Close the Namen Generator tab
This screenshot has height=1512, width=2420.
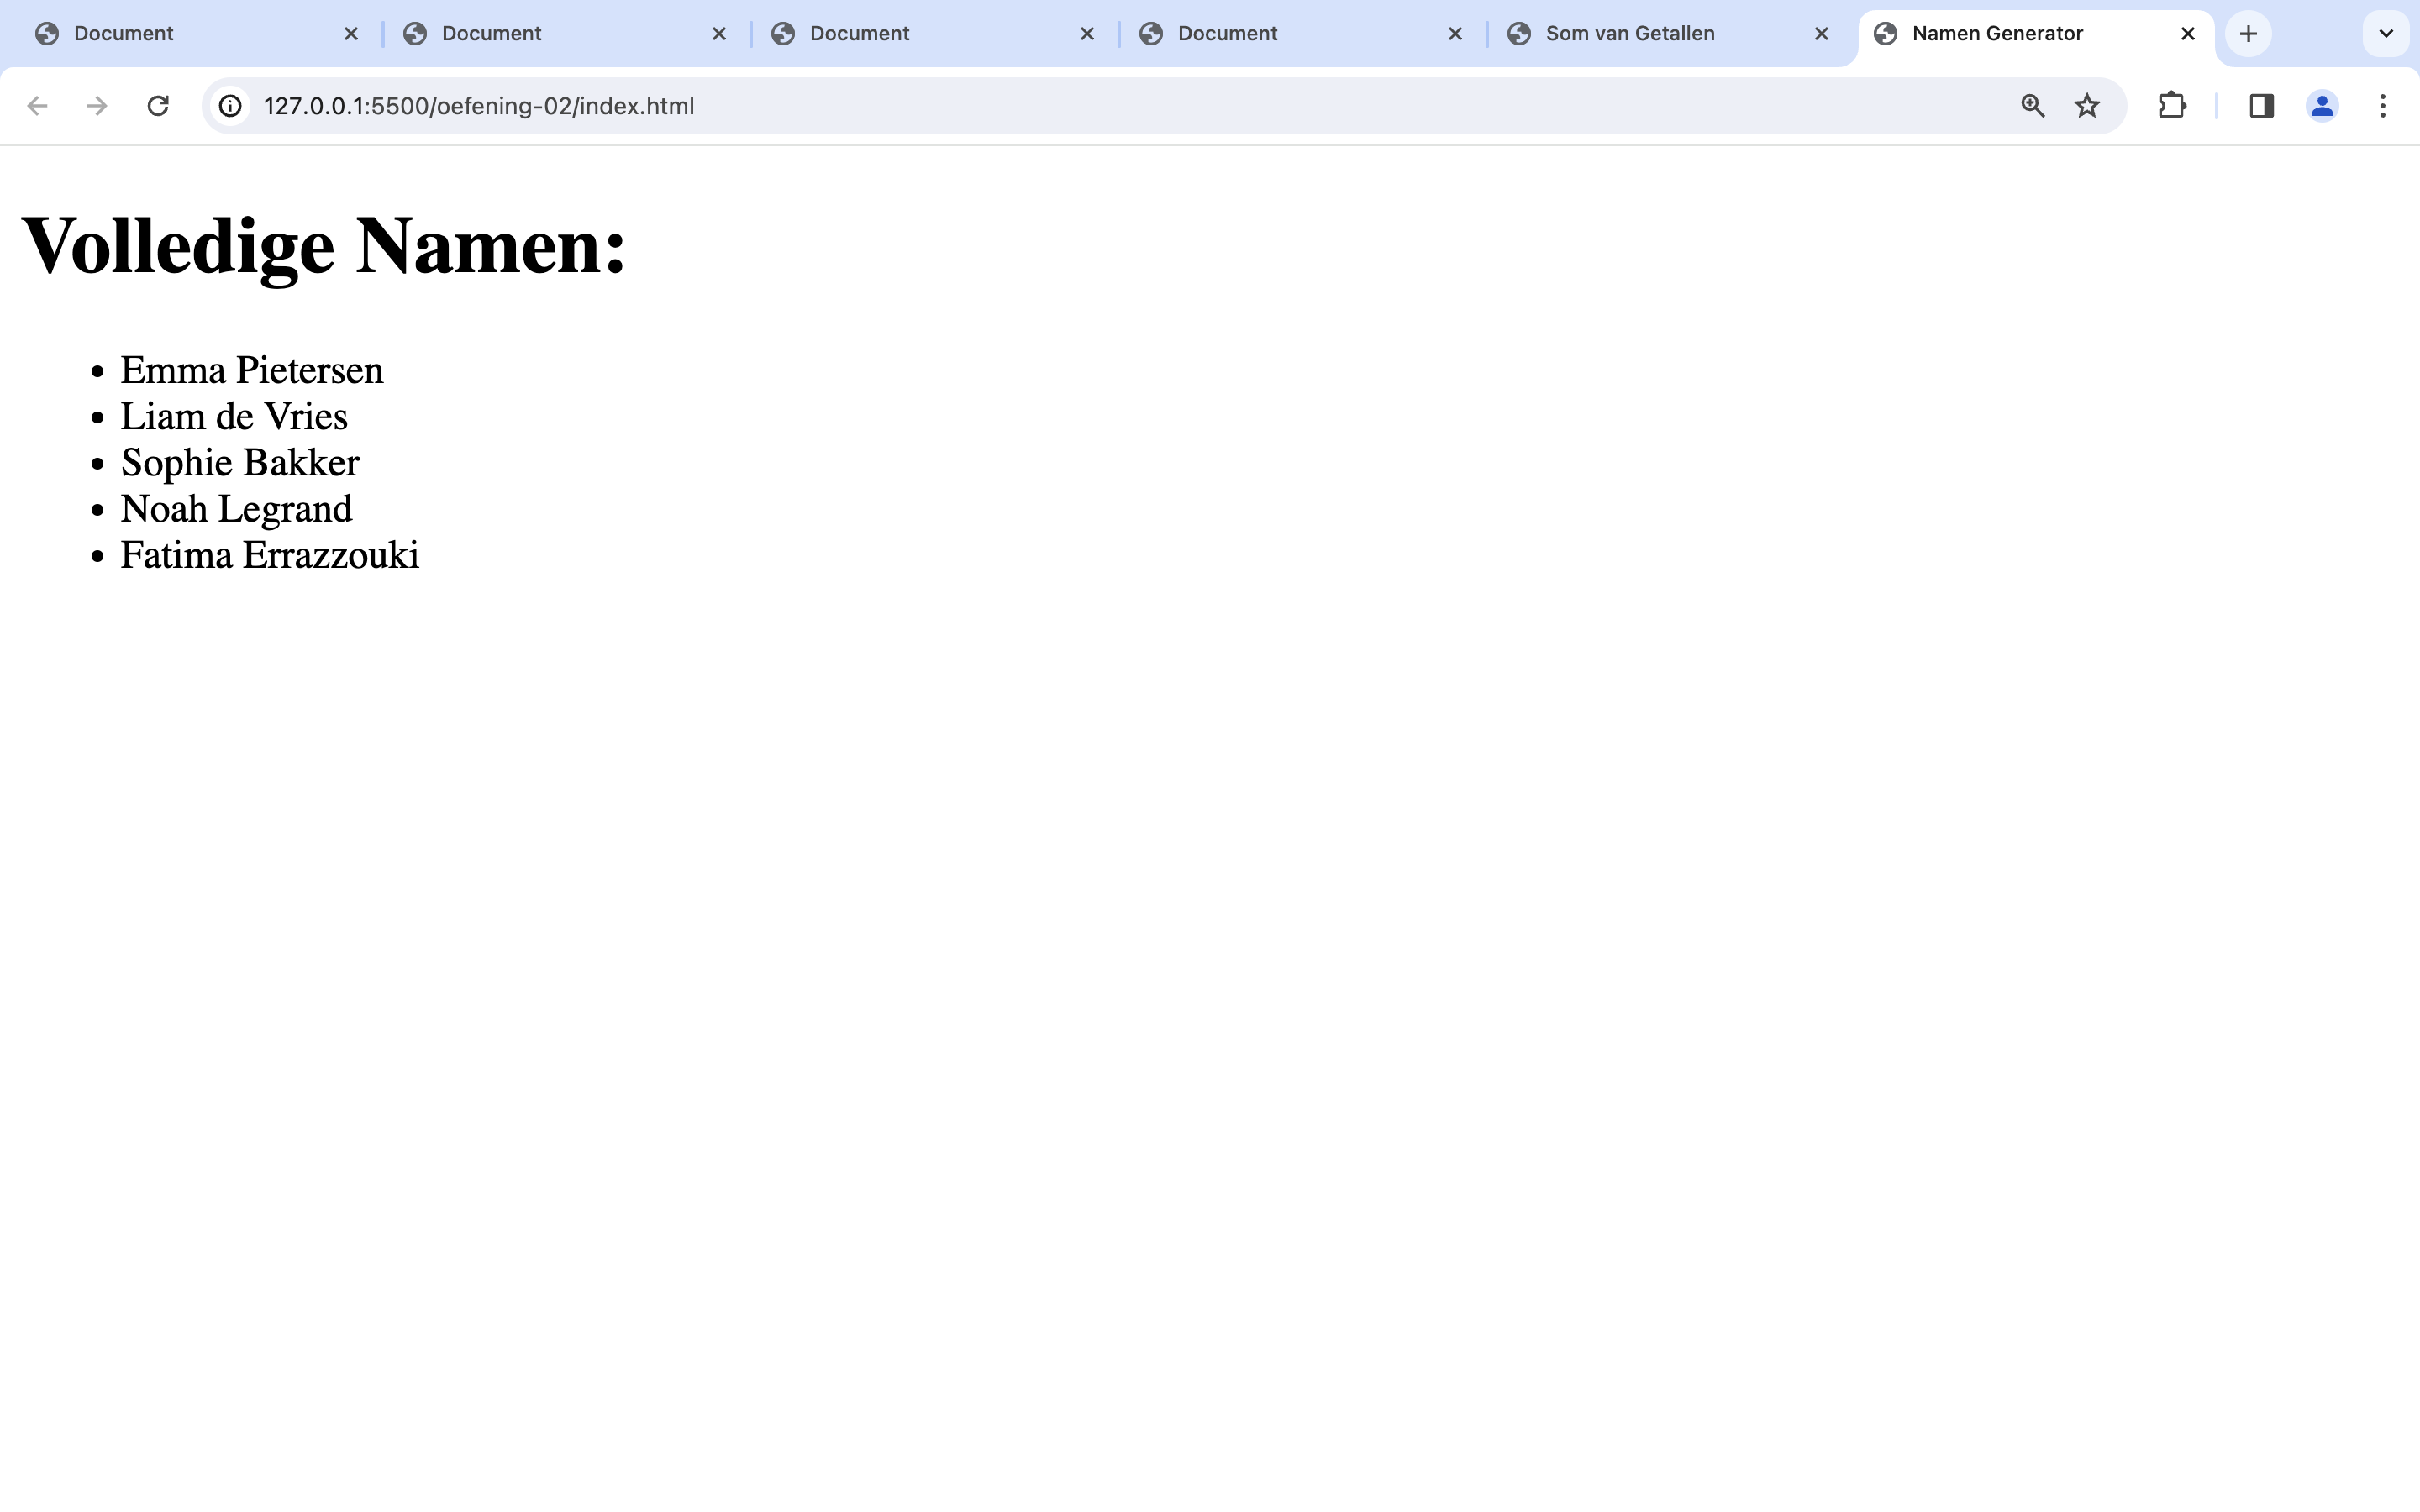click(2188, 34)
